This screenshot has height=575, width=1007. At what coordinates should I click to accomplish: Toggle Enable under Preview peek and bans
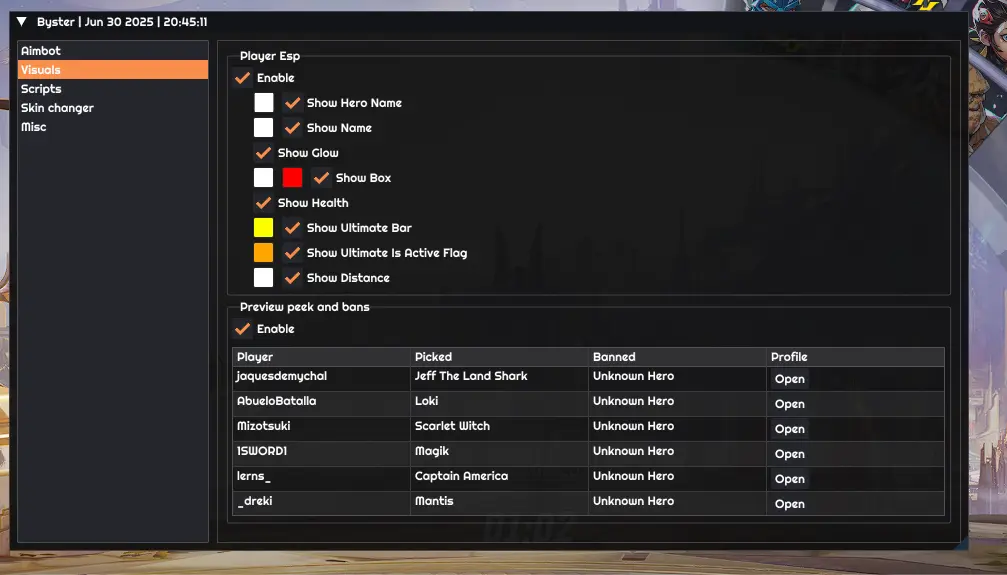[x=243, y=329]
